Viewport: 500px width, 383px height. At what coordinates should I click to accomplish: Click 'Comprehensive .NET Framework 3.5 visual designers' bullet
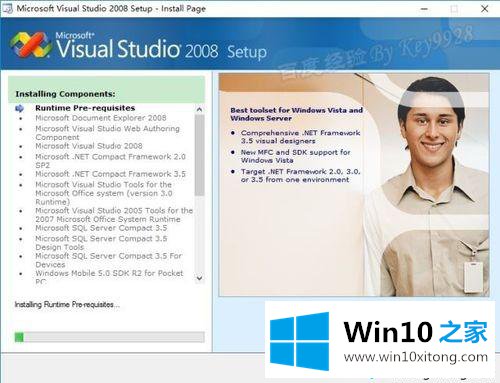pyautogui.click(x=300, y=137)
